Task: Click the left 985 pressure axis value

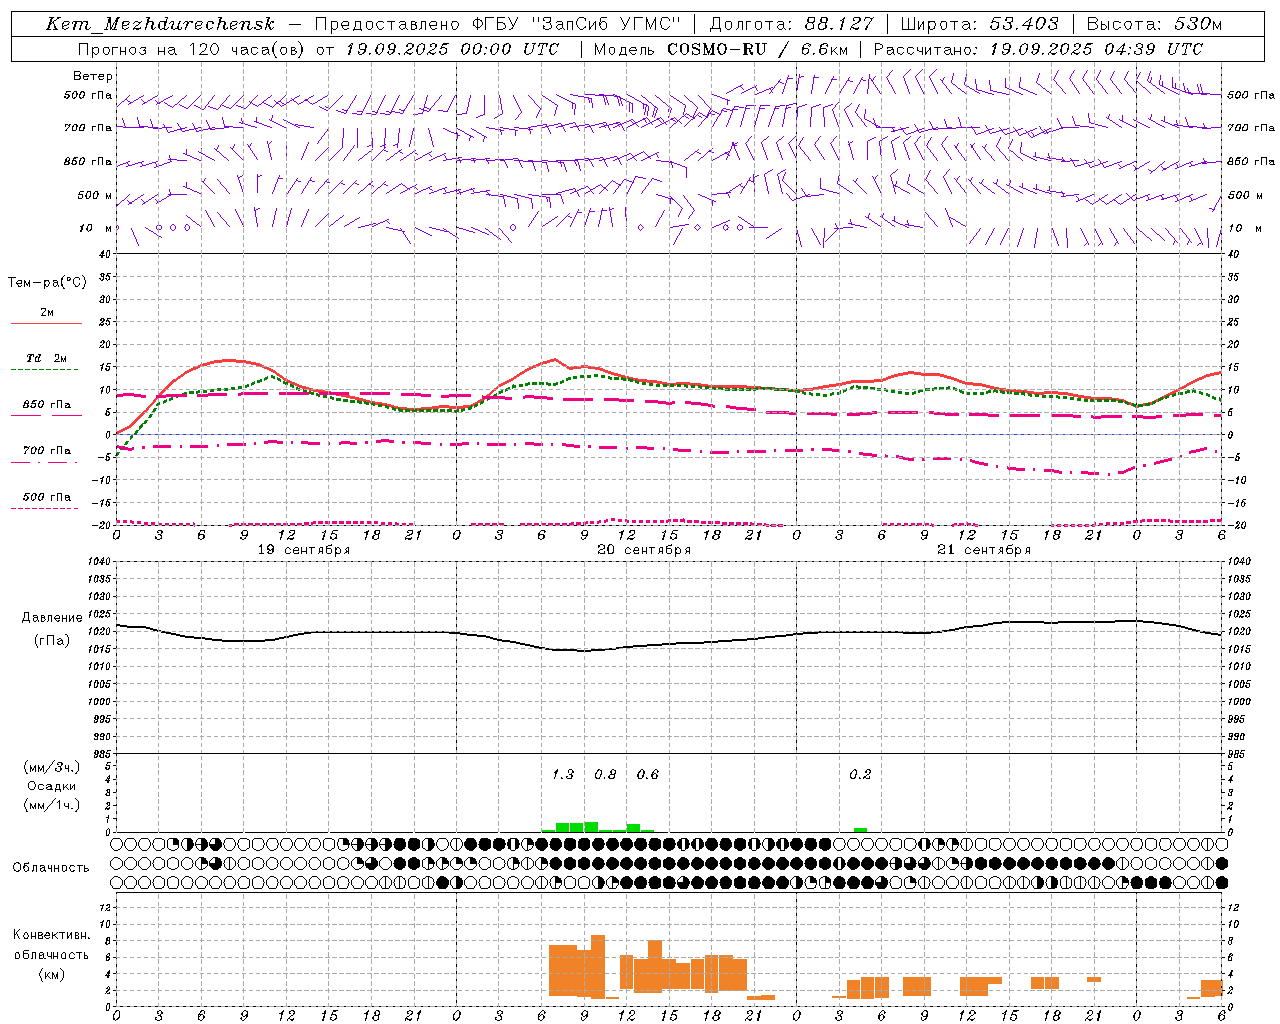Action: pyautogui.click(x=102, y=754)
